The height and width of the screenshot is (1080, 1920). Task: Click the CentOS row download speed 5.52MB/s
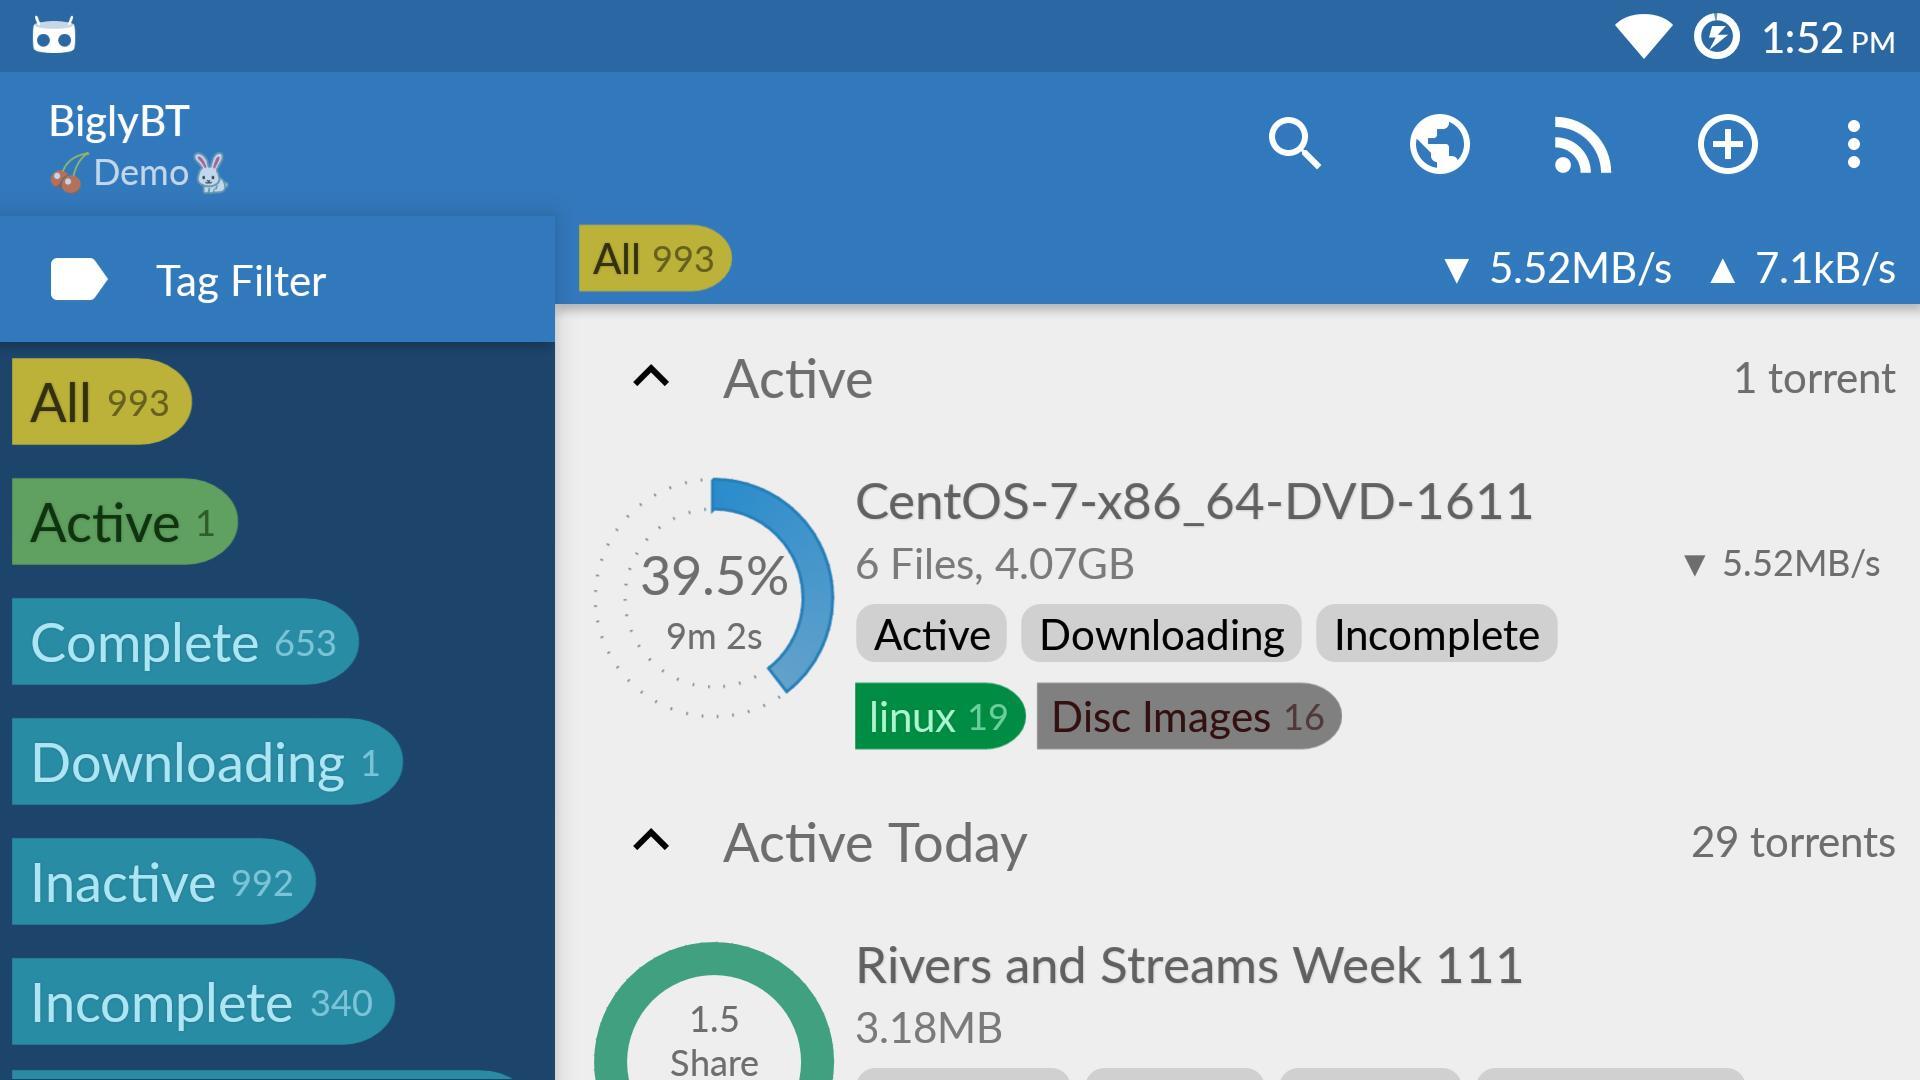1781,563
